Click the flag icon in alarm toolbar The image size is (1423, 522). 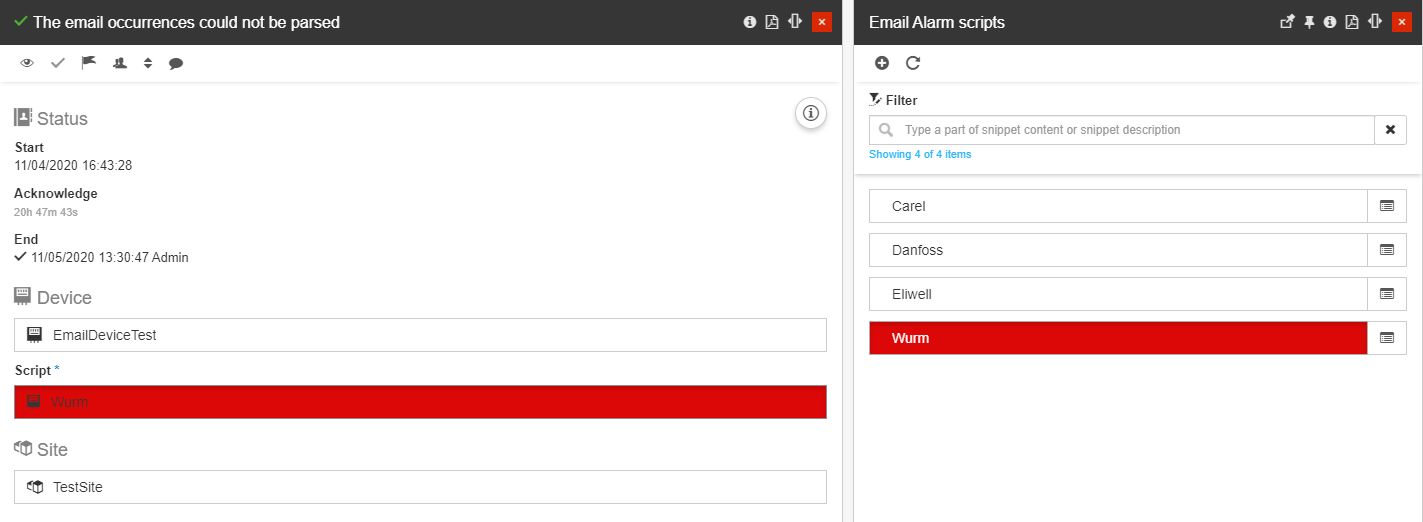(x=89, y=63)
